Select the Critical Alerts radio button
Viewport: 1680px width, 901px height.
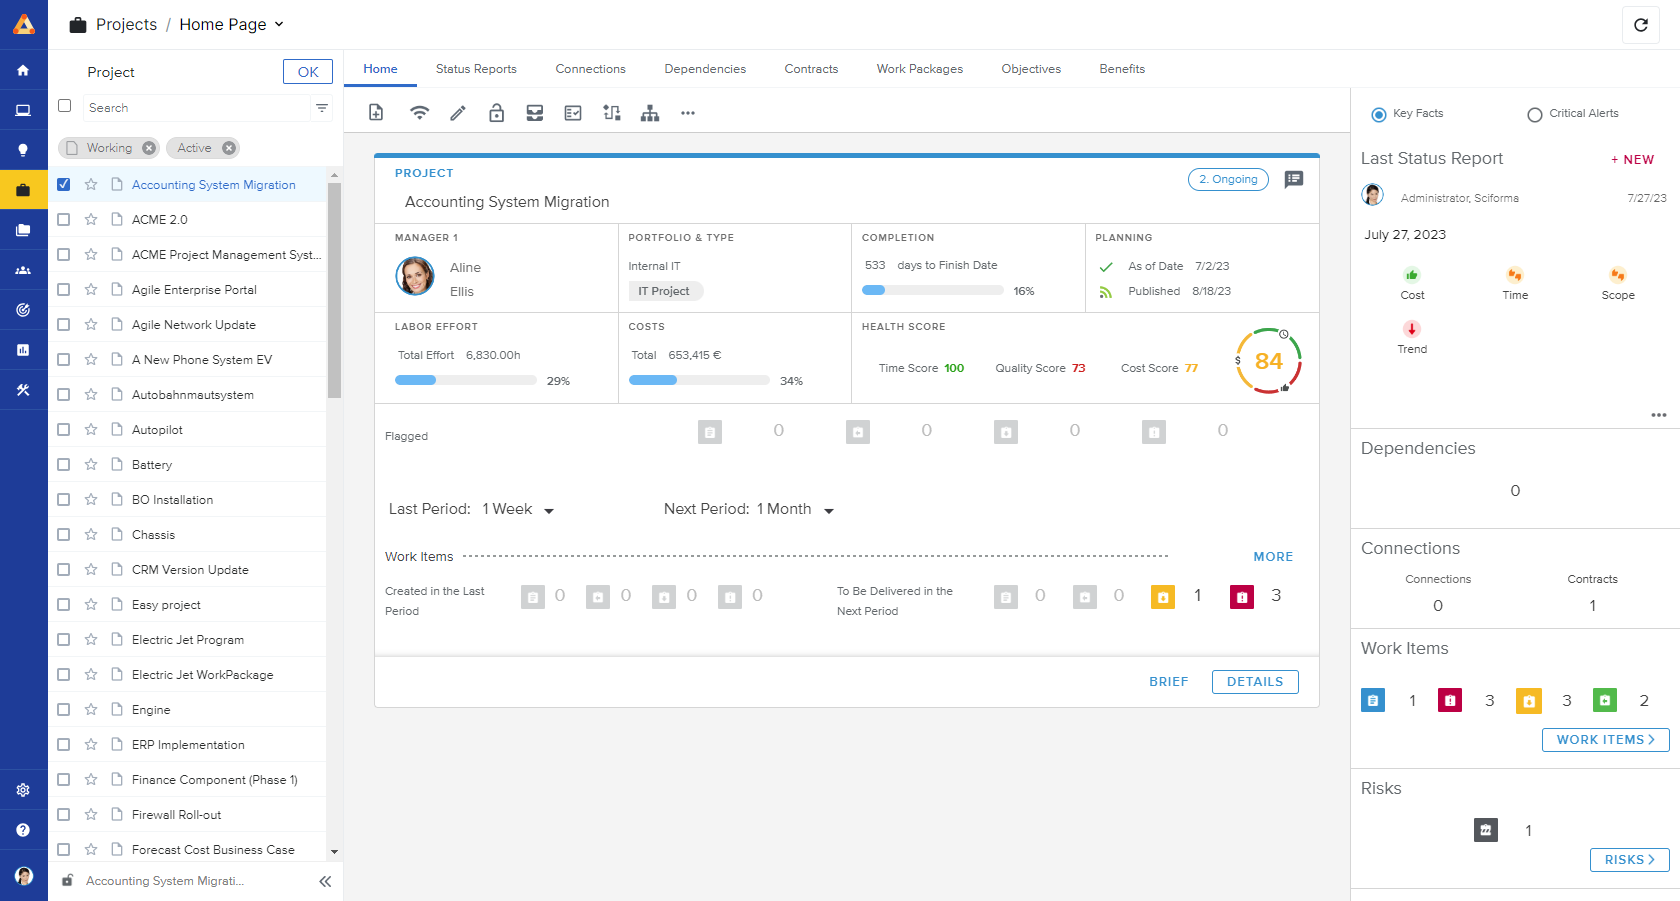point(1534,114)
